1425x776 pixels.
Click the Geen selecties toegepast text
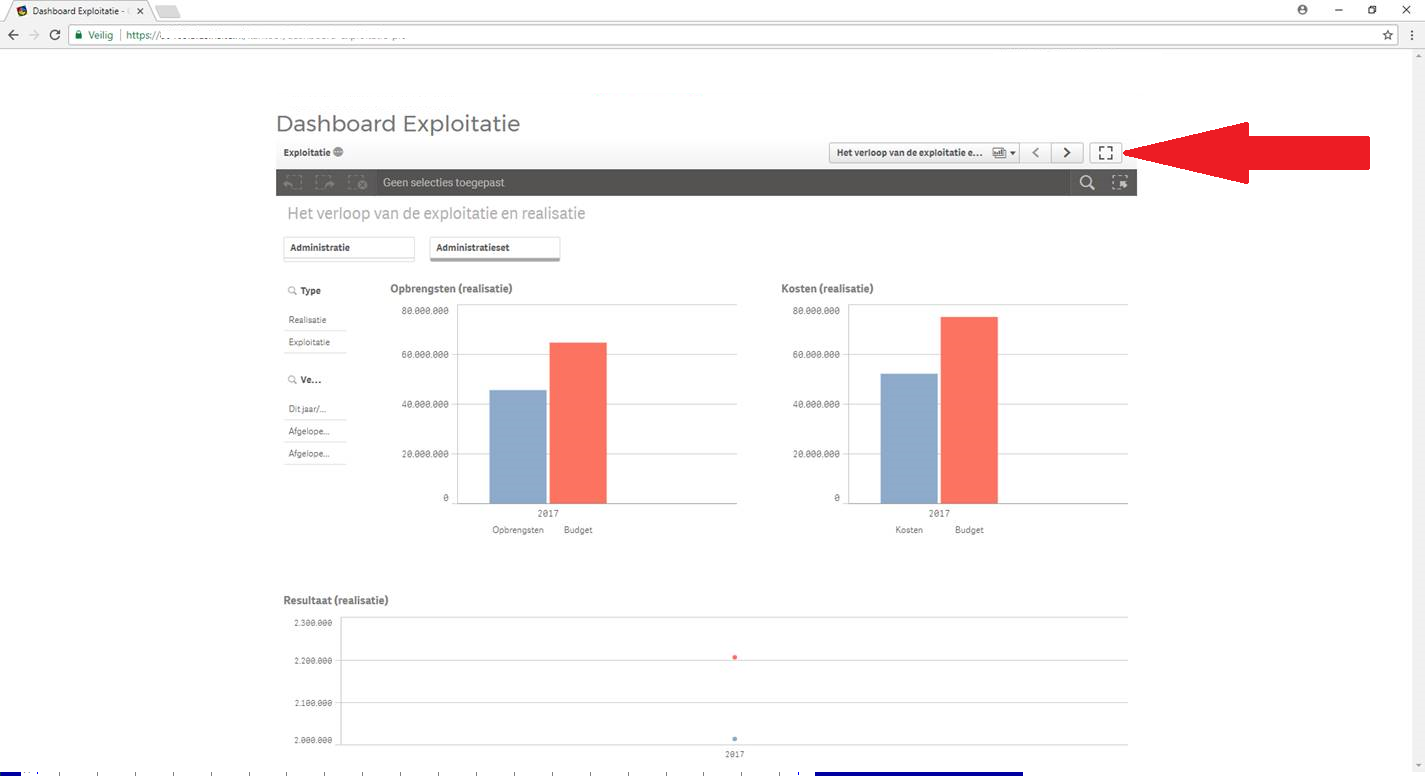coord(443,183)
